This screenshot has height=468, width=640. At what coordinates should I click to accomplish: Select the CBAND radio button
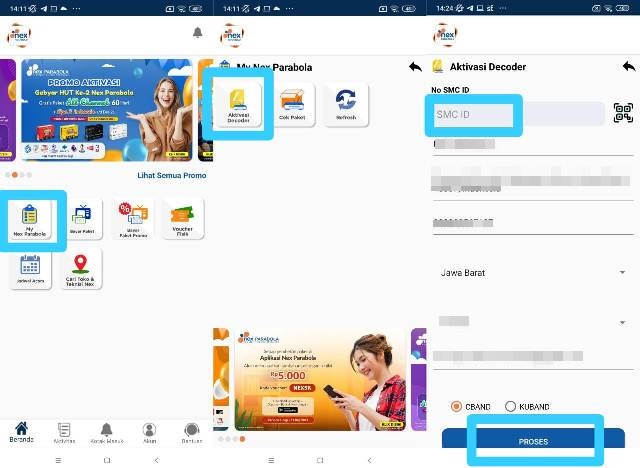pos(456,406)
